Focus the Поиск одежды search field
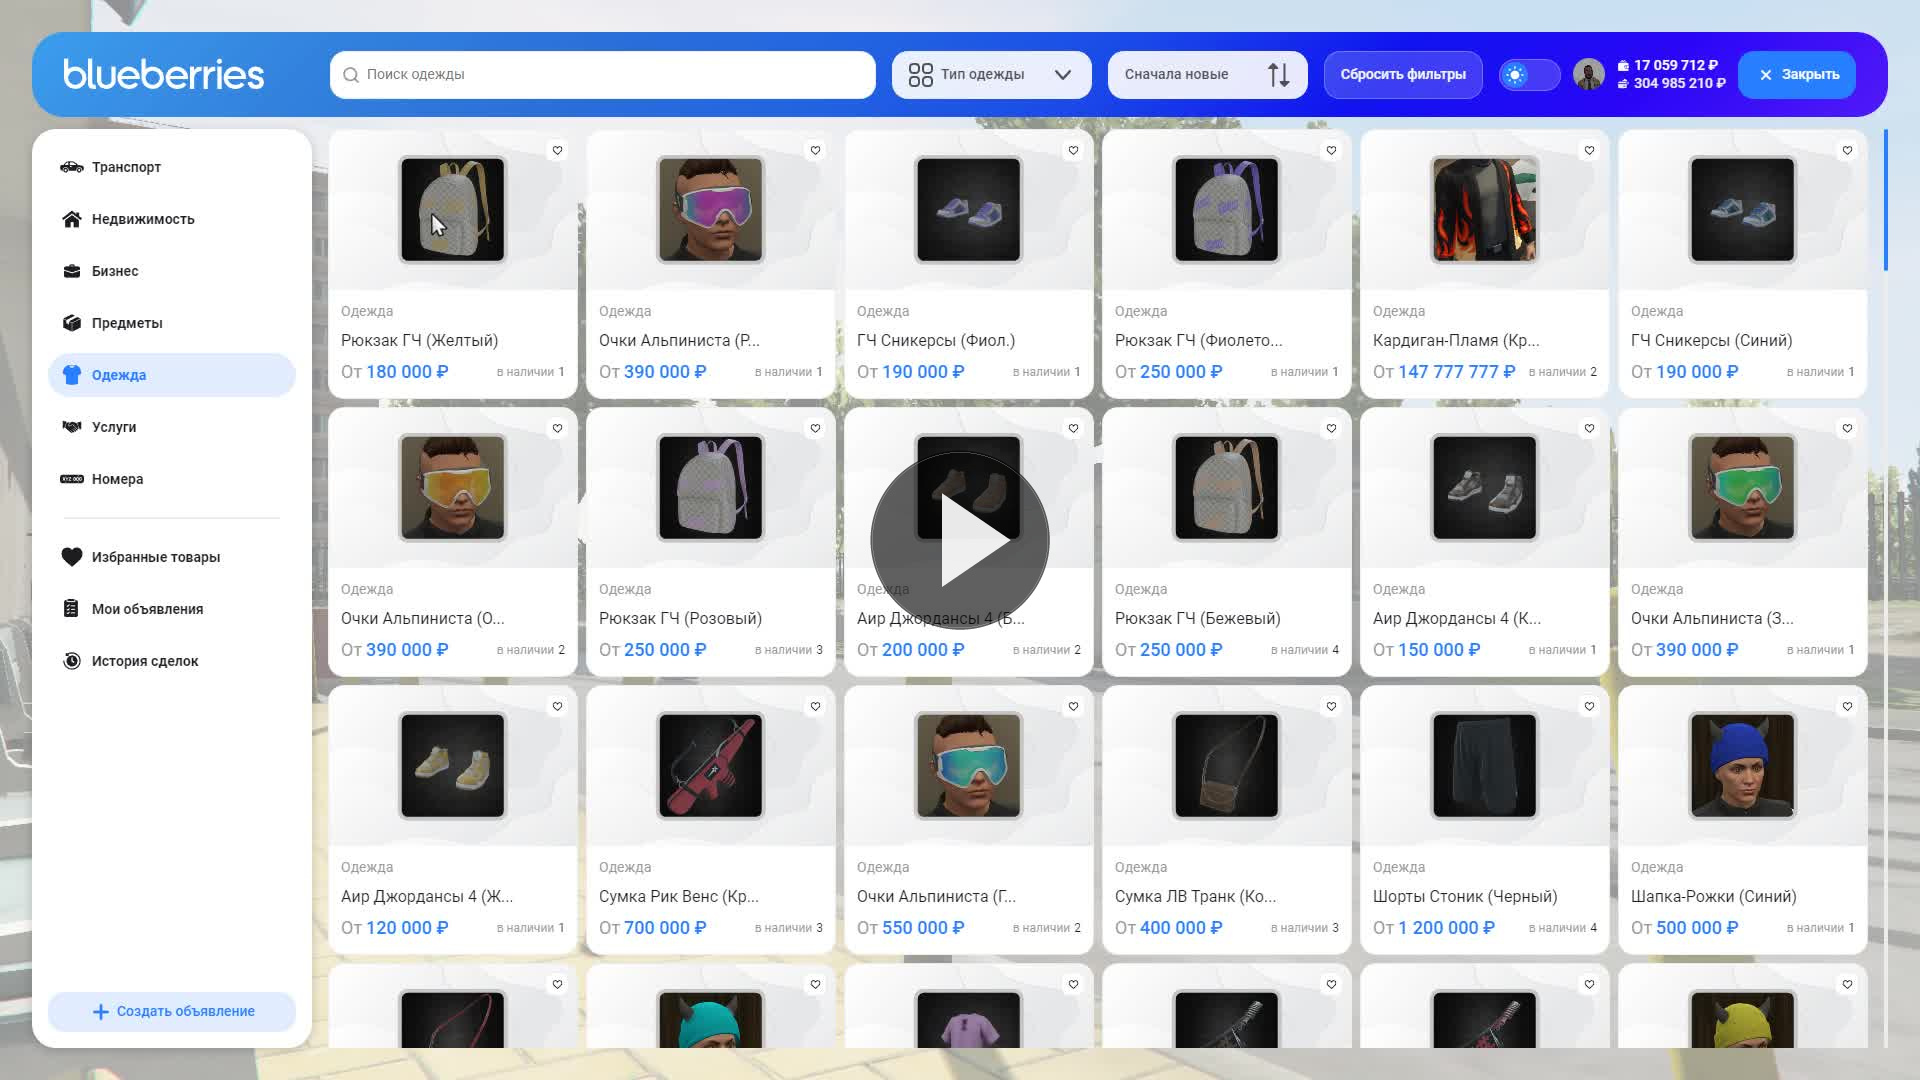The width and height of the screenshot is (1920, 1080). click(x=603, y=75)
